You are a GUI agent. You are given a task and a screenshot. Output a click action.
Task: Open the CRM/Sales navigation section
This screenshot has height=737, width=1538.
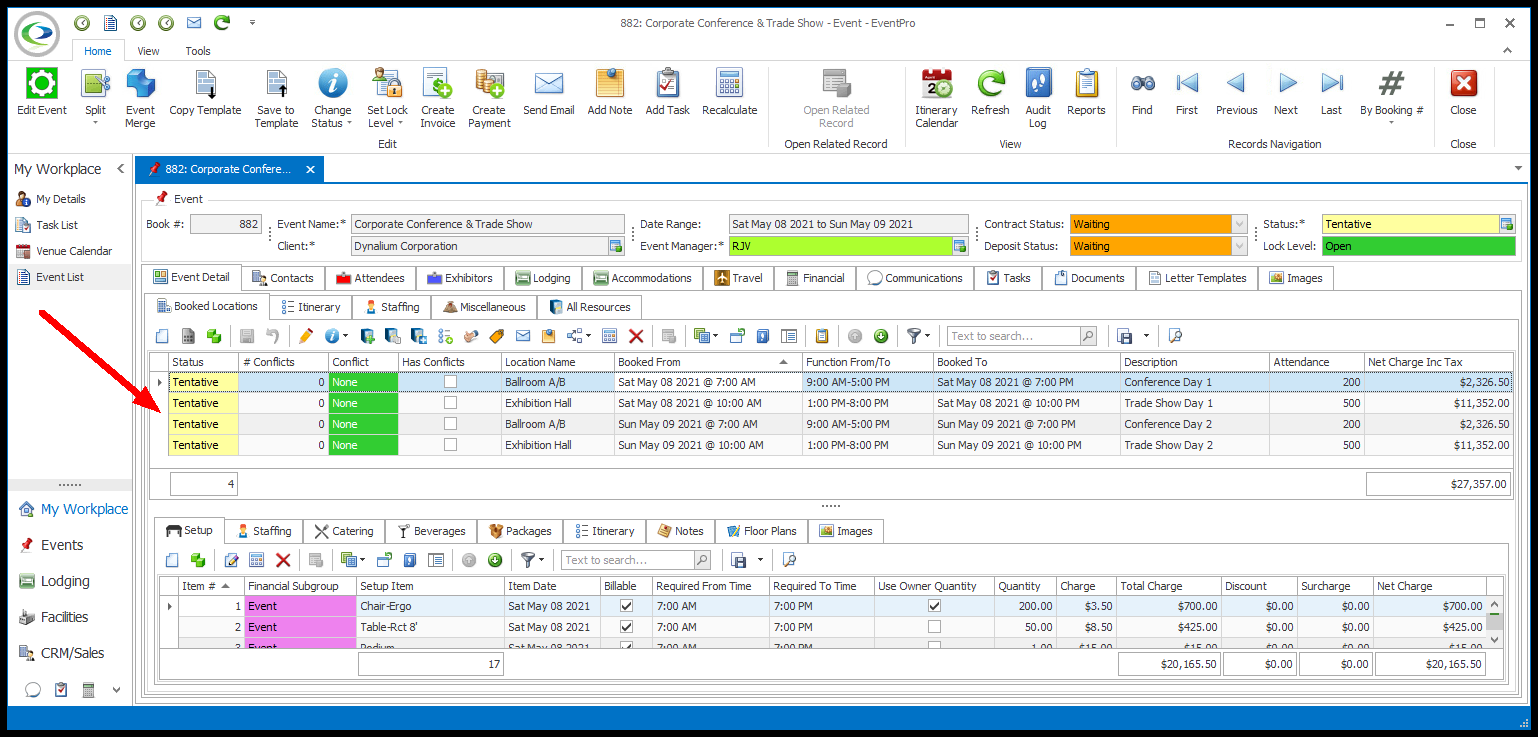click(72, 653)
